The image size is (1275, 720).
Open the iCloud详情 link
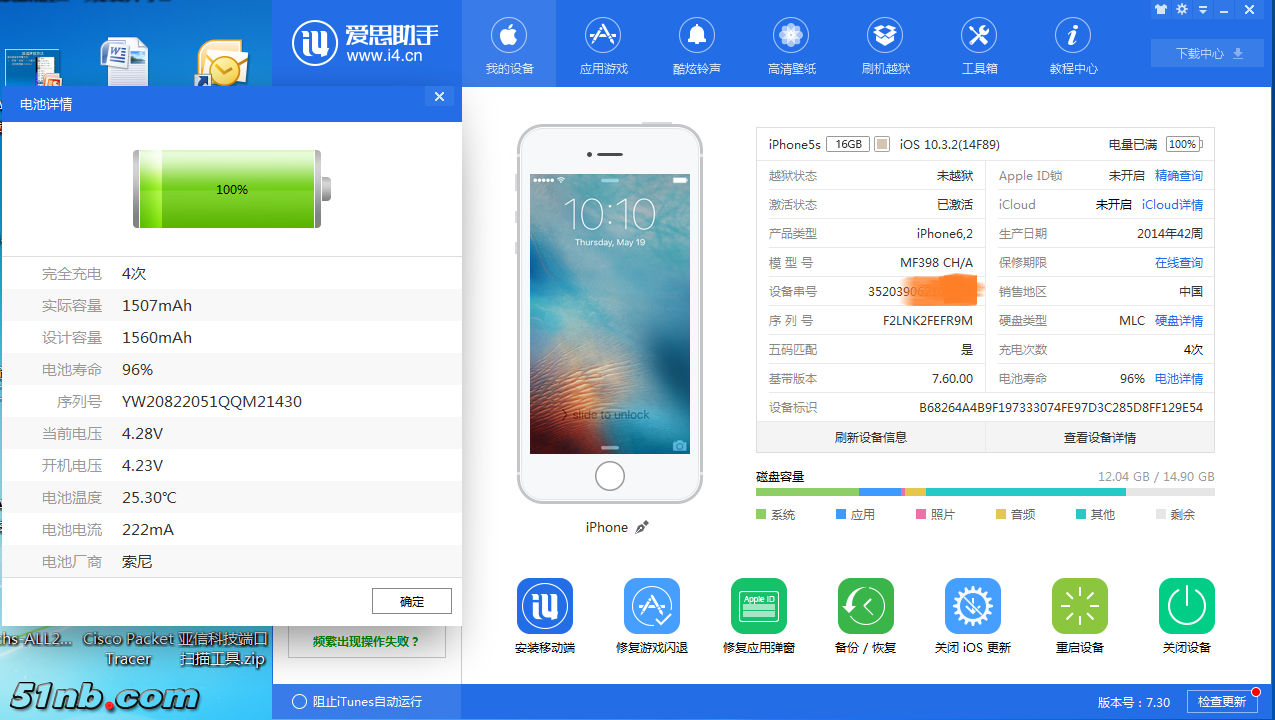pos(1172,204)
